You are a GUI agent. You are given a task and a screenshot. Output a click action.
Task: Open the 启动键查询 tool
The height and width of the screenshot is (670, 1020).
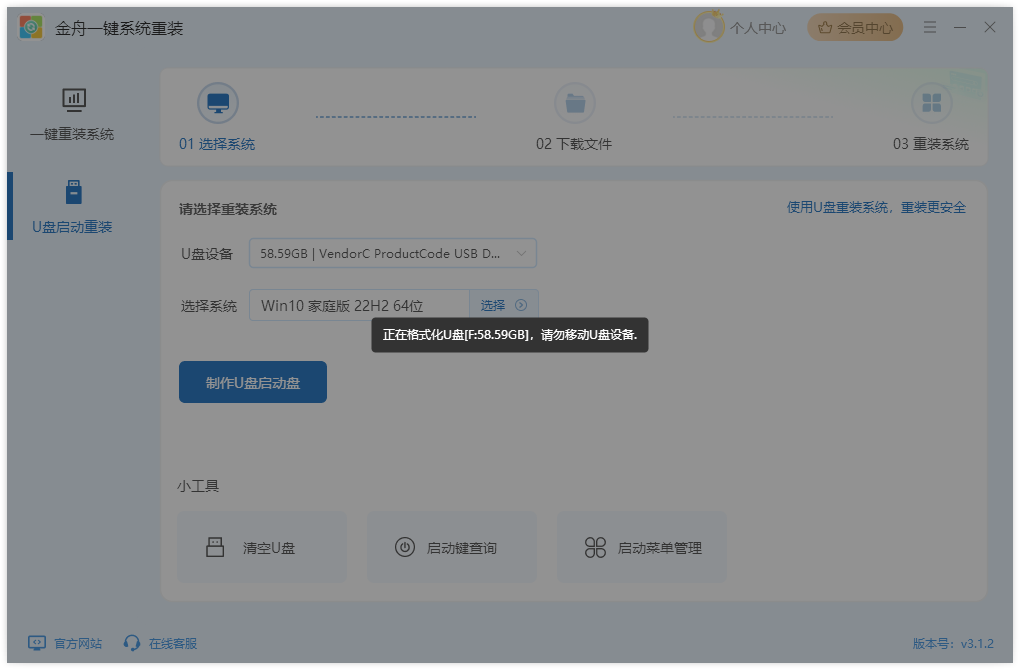452,547
